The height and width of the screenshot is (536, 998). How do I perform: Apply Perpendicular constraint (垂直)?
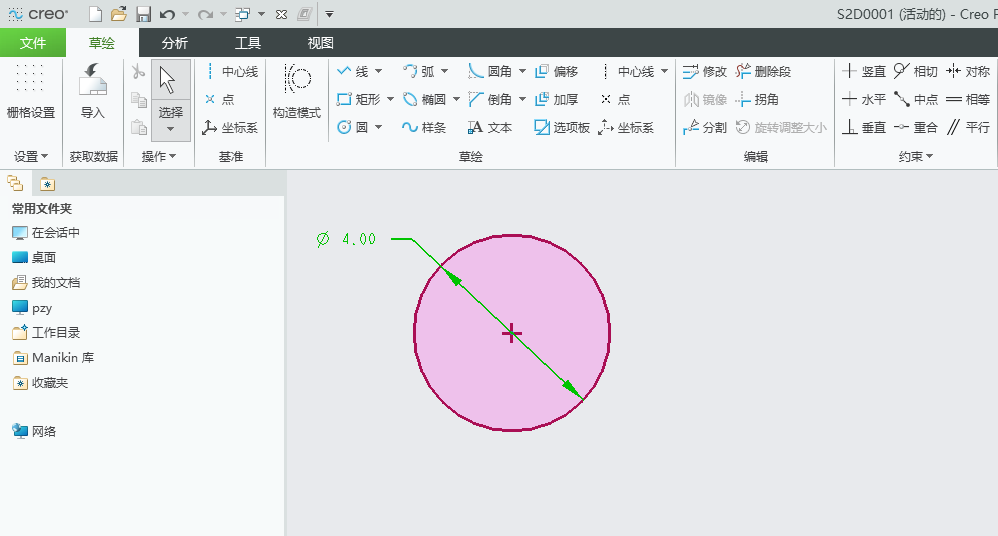pos(864,127)
